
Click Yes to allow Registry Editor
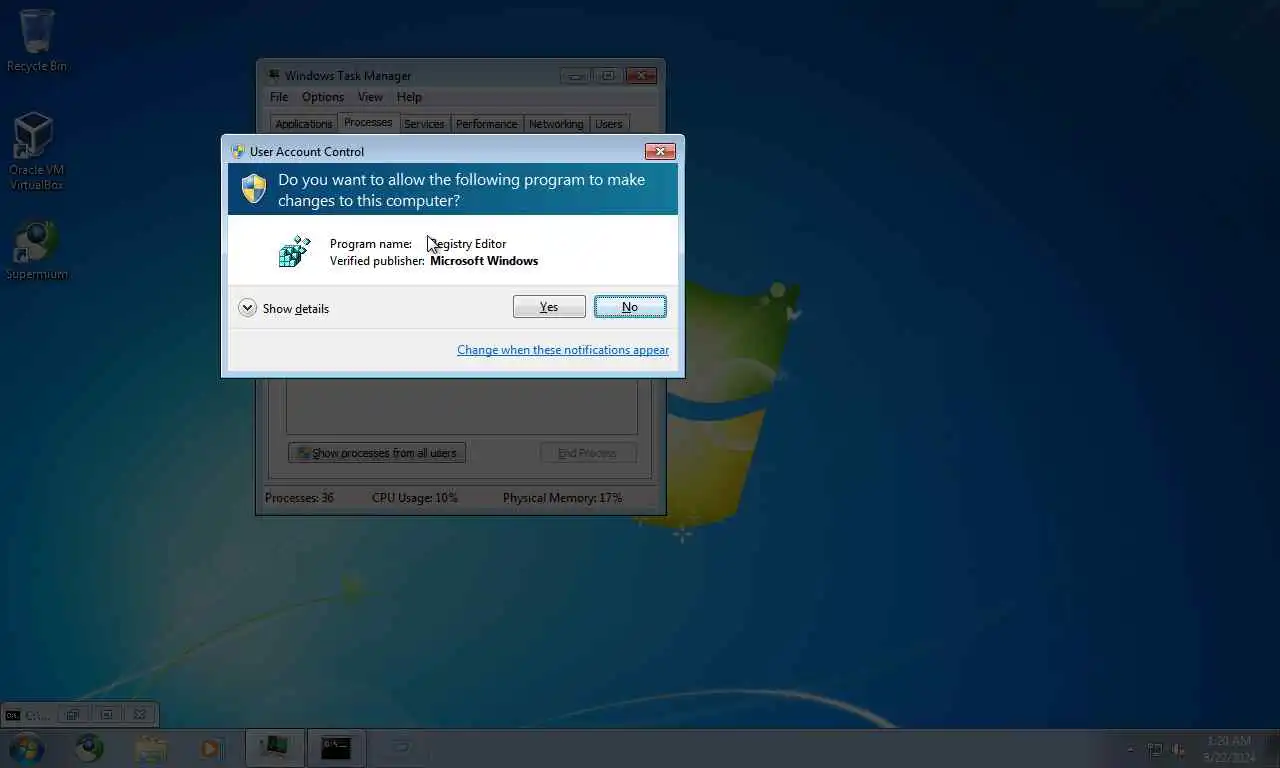pos(549,307)
